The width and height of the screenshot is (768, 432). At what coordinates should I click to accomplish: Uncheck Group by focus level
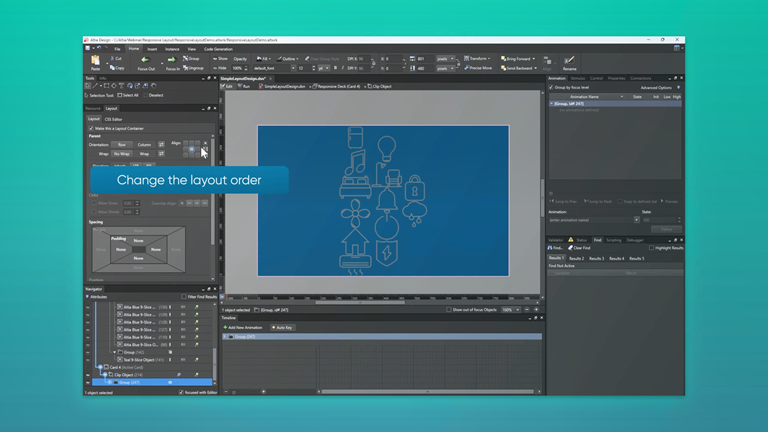point(553,87)
